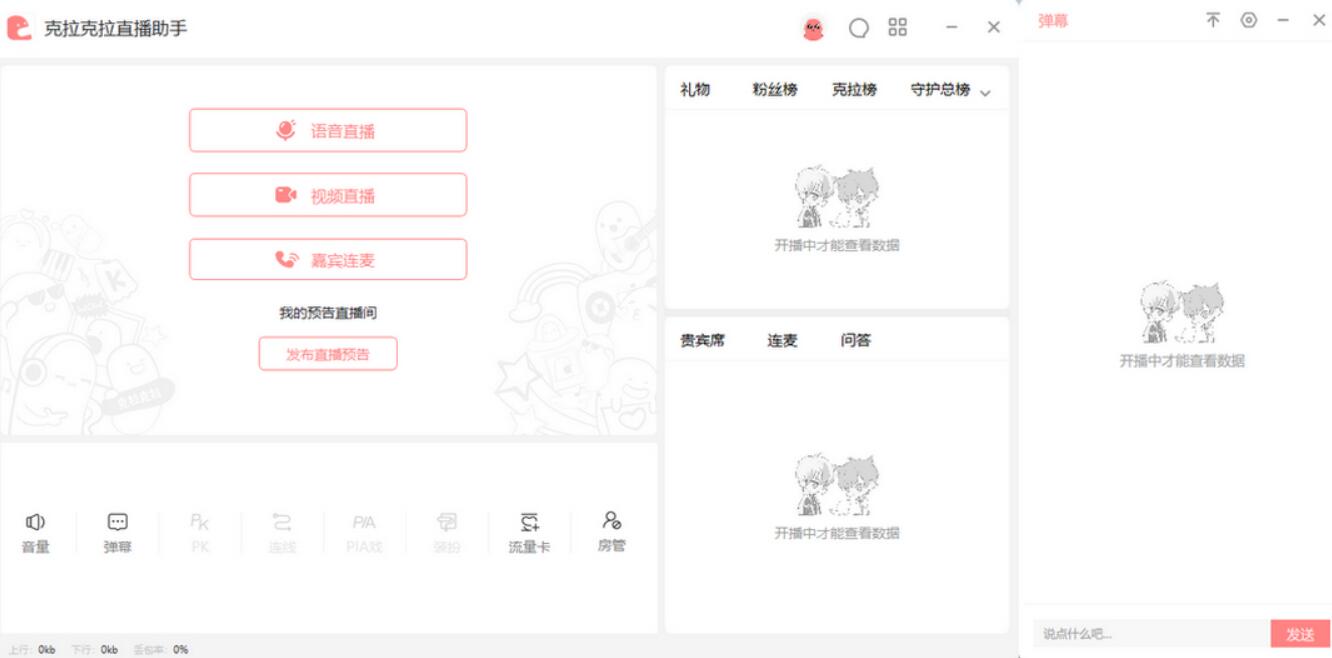Switch to the 连麦 tab
This screenshot has width=1332, height=658.
point(782,341)
